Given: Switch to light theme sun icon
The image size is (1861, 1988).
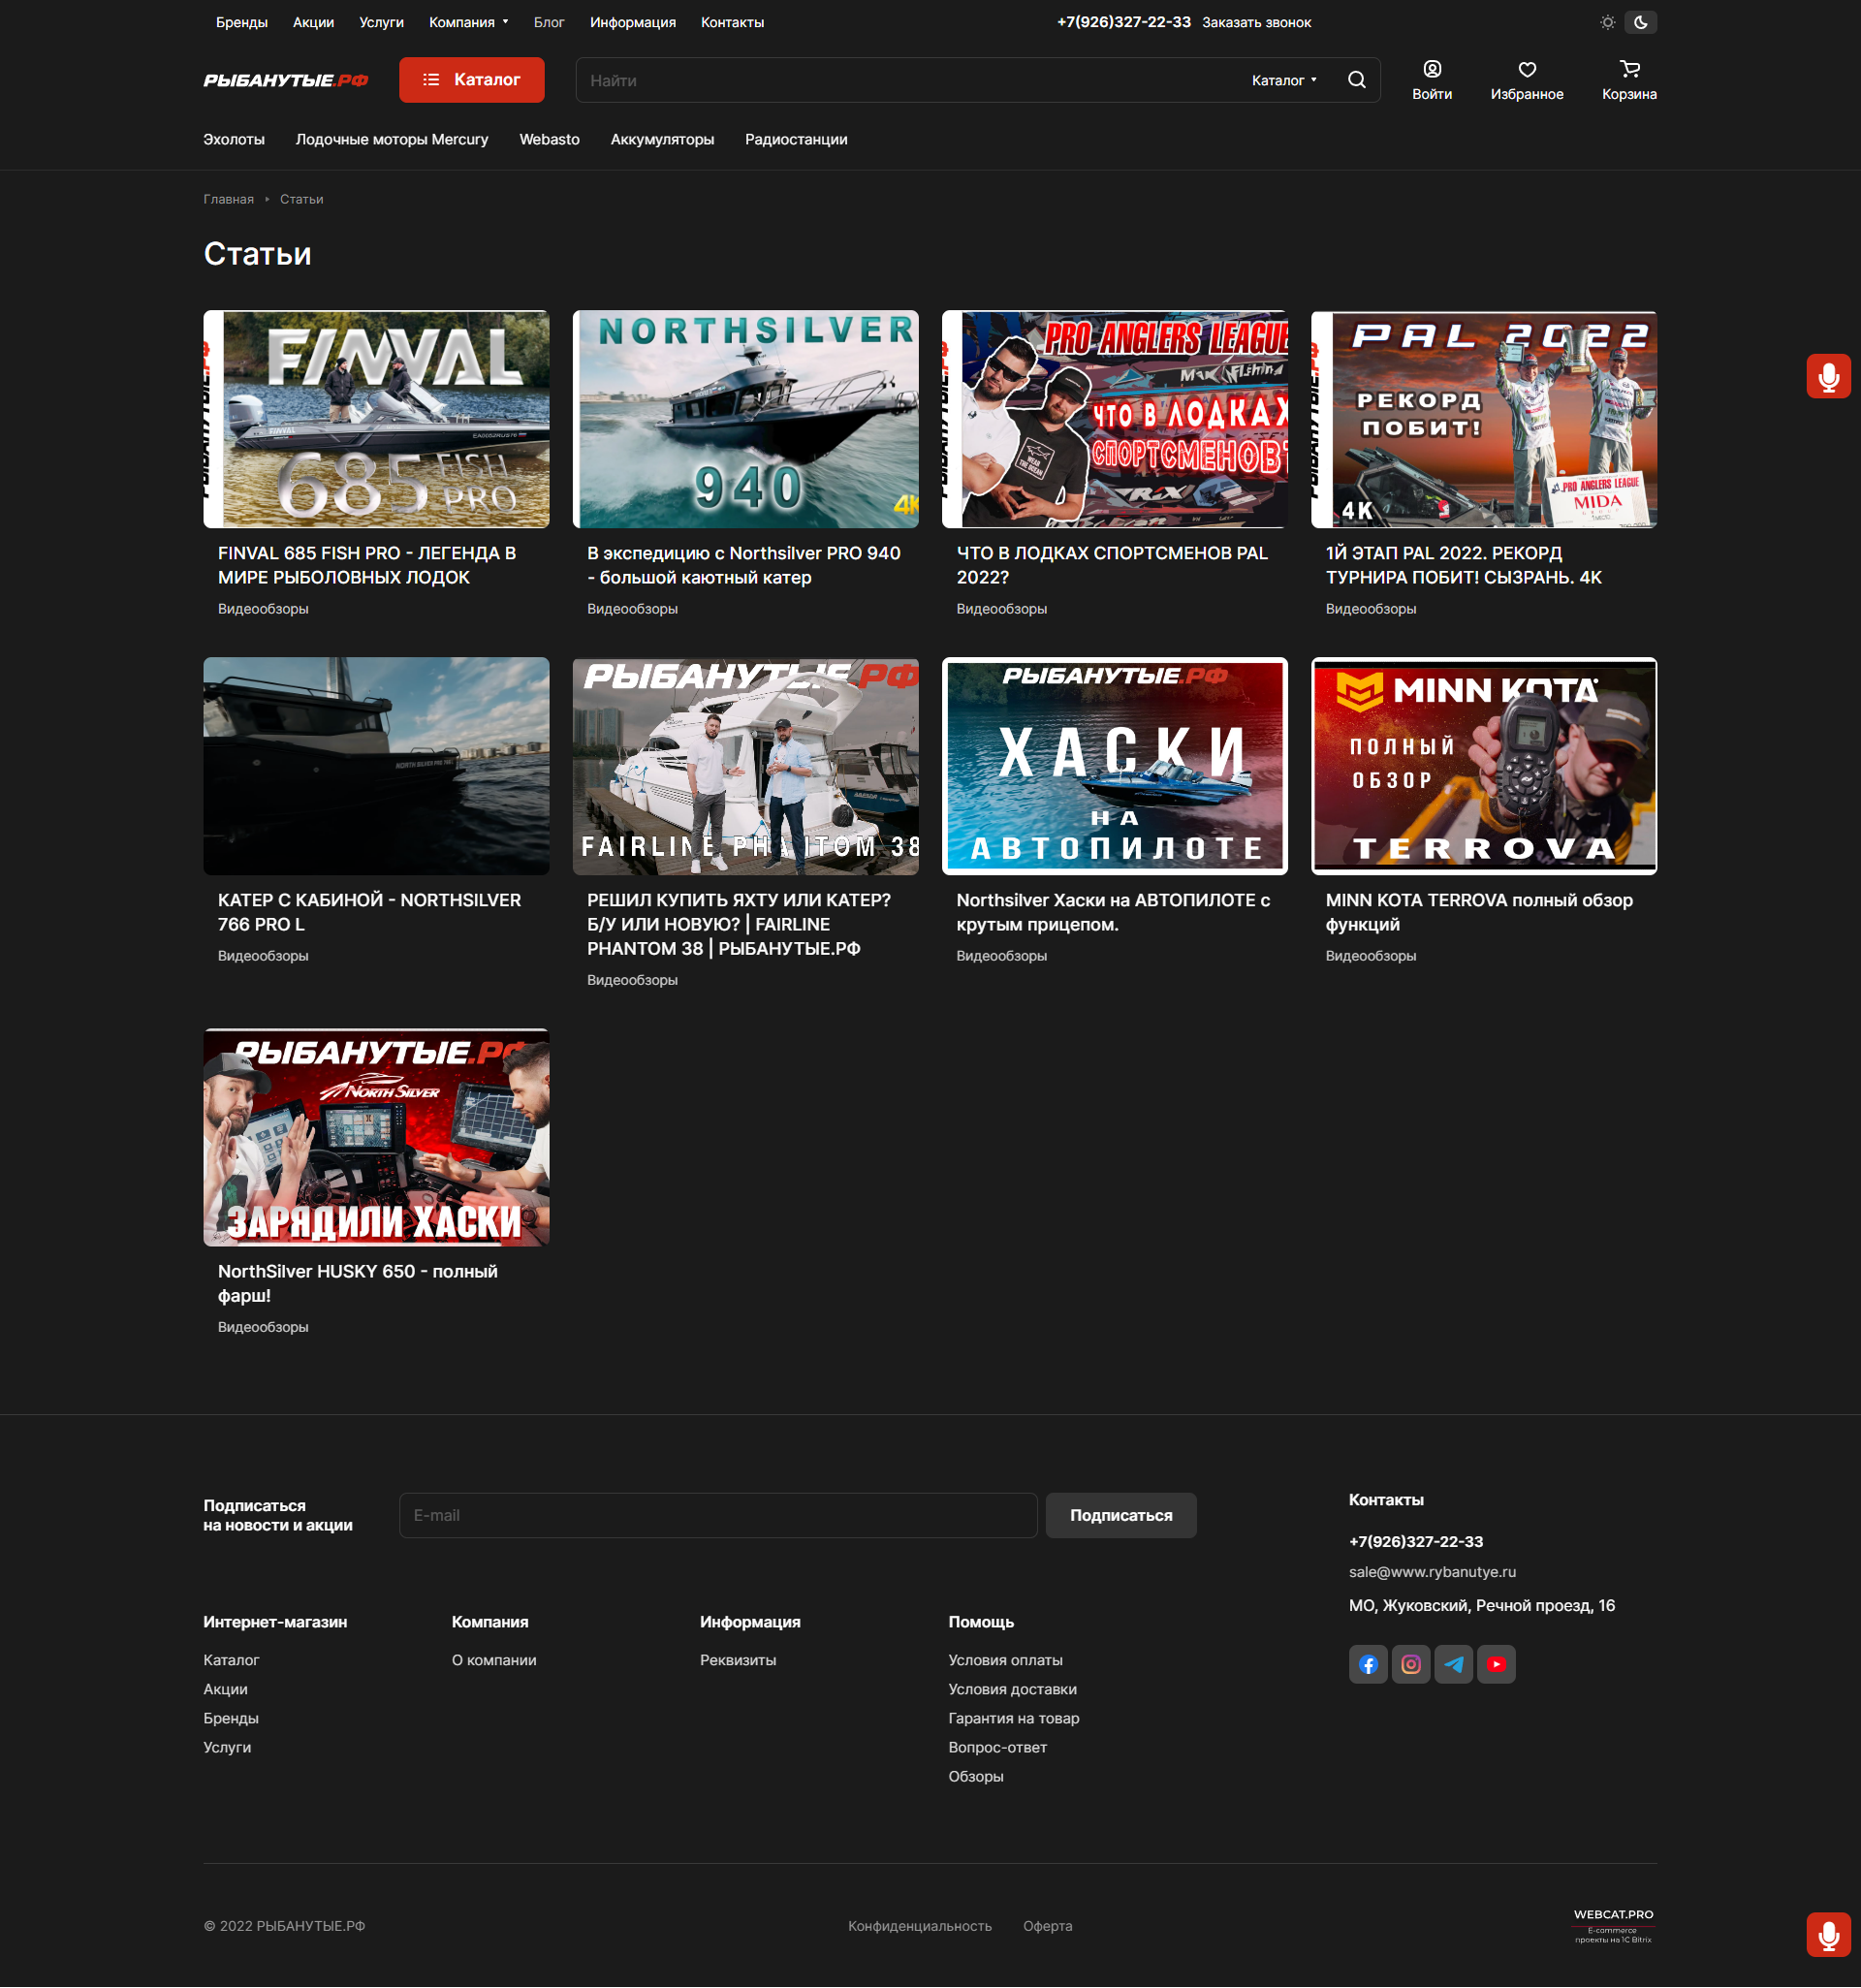Looking at the screenshot, I should tap(1607, 22).
